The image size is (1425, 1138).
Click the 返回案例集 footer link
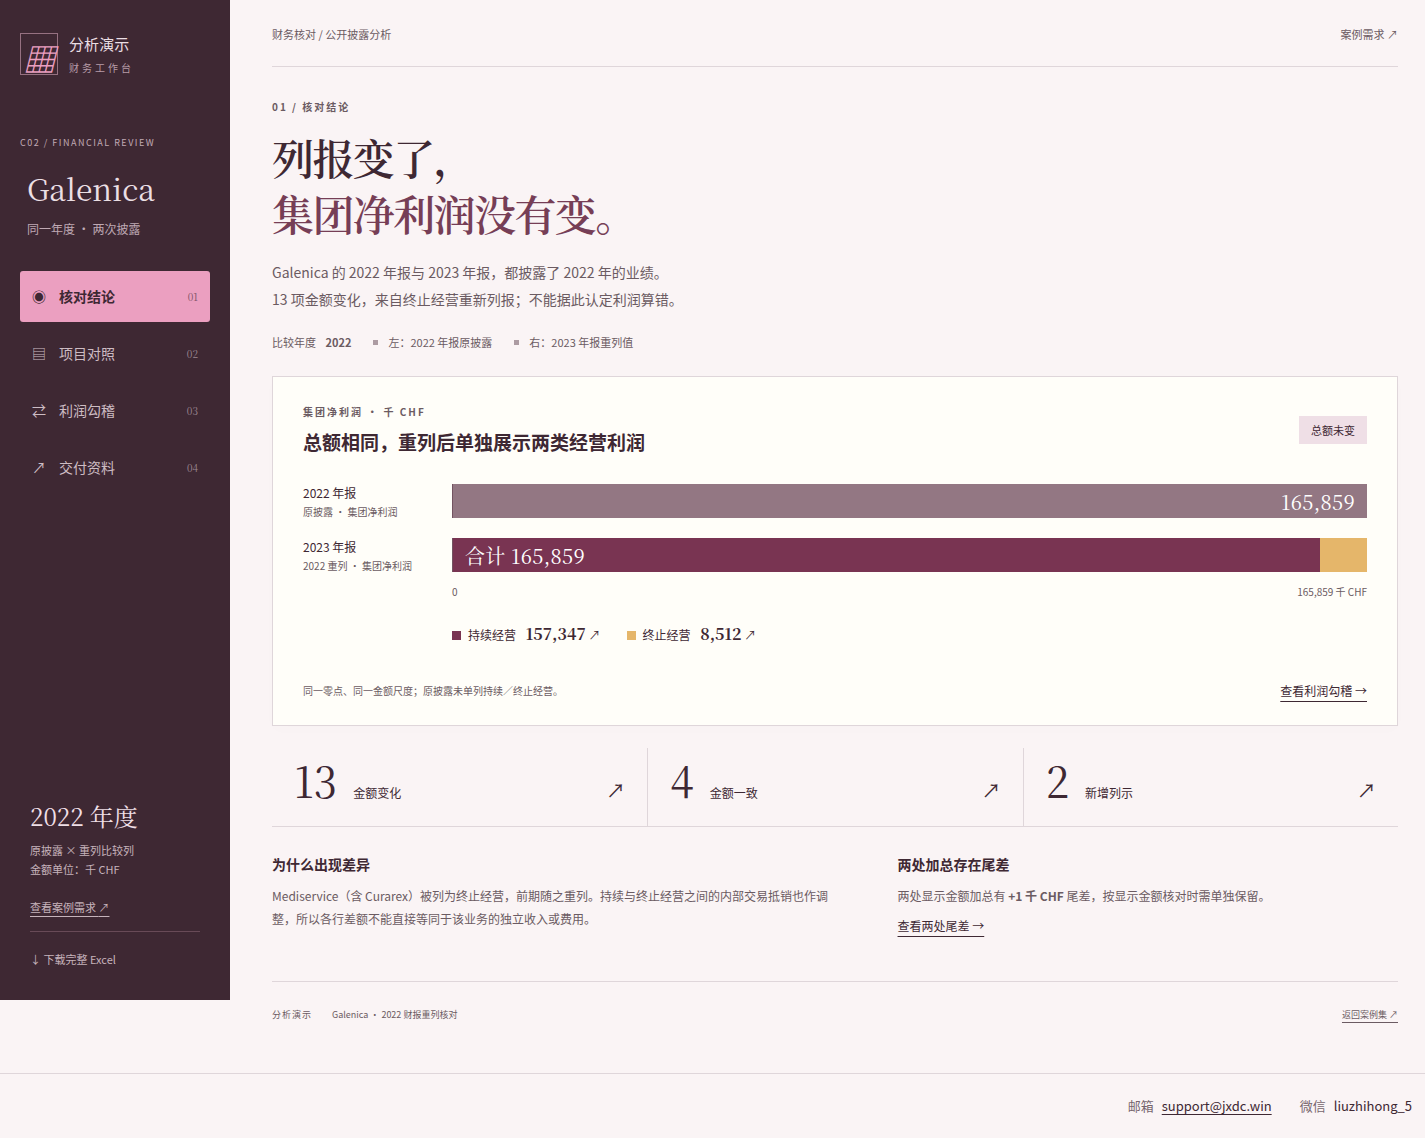pos(1369,1015)
